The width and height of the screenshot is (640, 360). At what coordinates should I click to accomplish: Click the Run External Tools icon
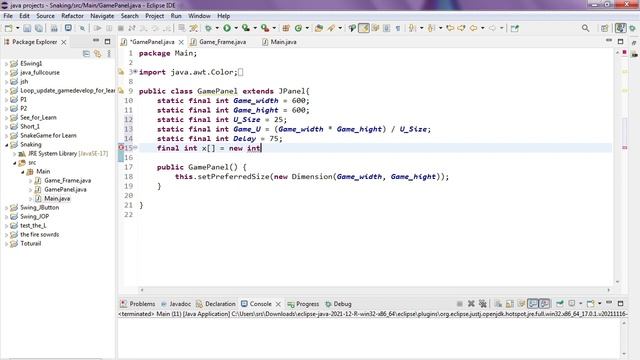click(x=265, y=28)
